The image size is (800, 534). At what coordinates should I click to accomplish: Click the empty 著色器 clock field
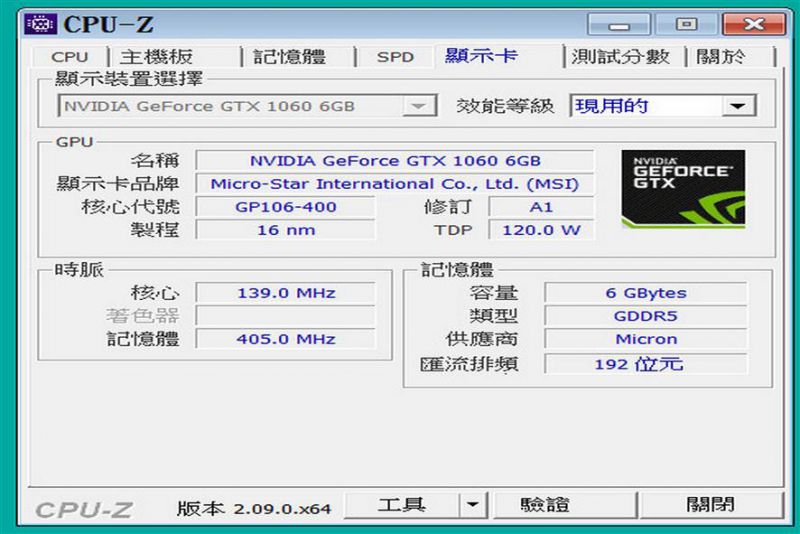pos(286,316)
